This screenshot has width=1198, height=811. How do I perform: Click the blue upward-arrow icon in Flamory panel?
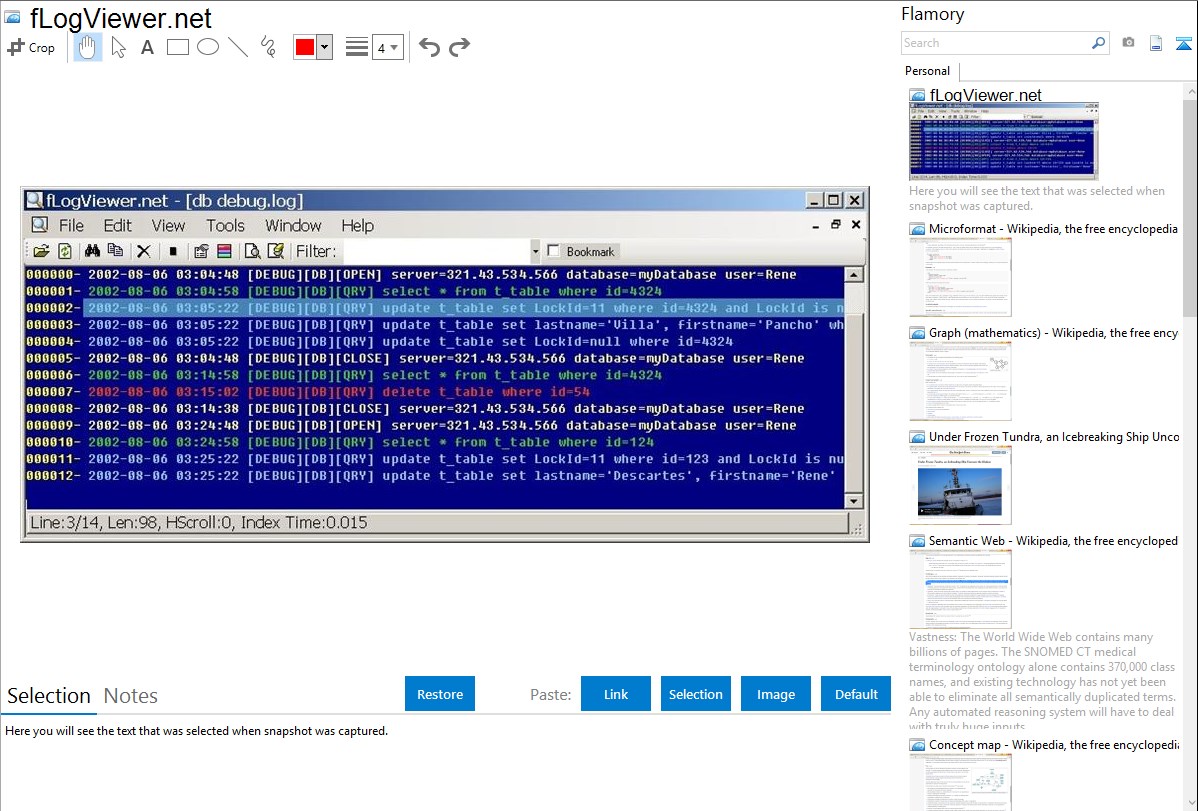pos(1183,43)
